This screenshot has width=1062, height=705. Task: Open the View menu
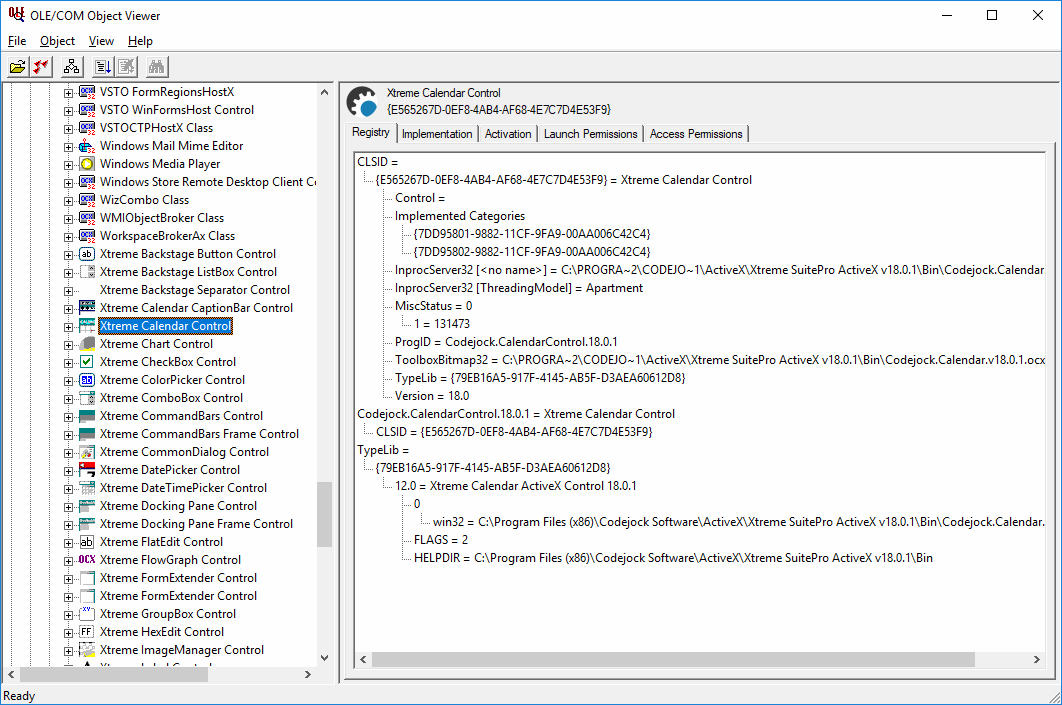(x=102, y=41)
